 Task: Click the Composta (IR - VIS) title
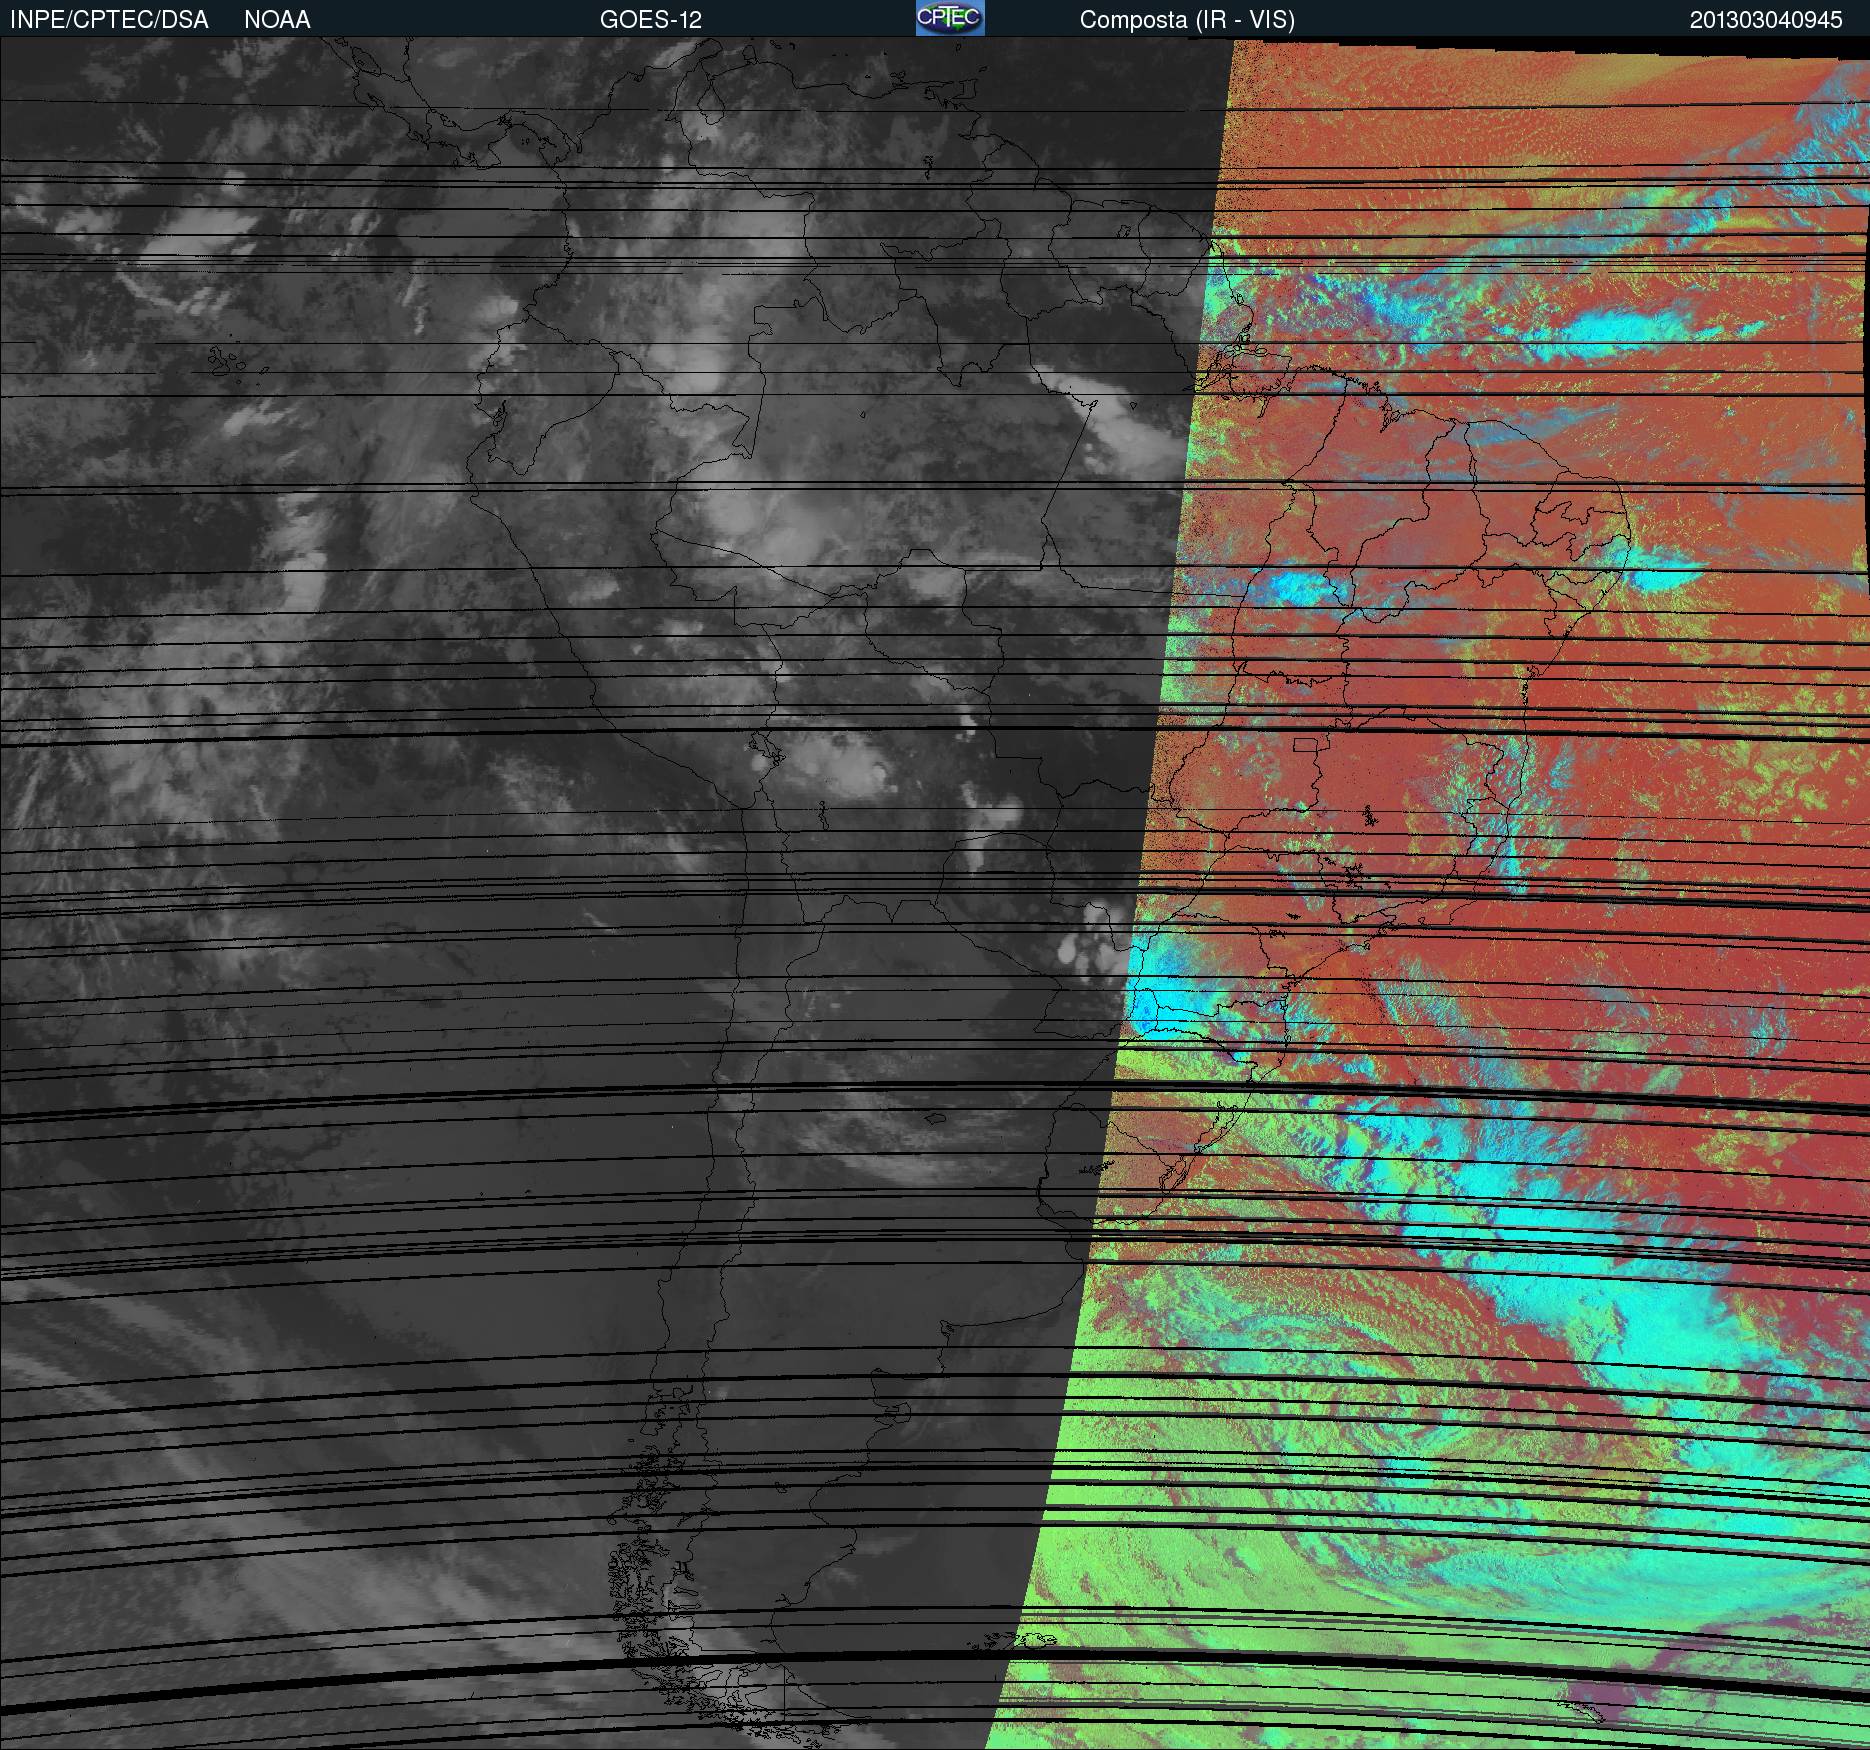(x=1187, y=20)
